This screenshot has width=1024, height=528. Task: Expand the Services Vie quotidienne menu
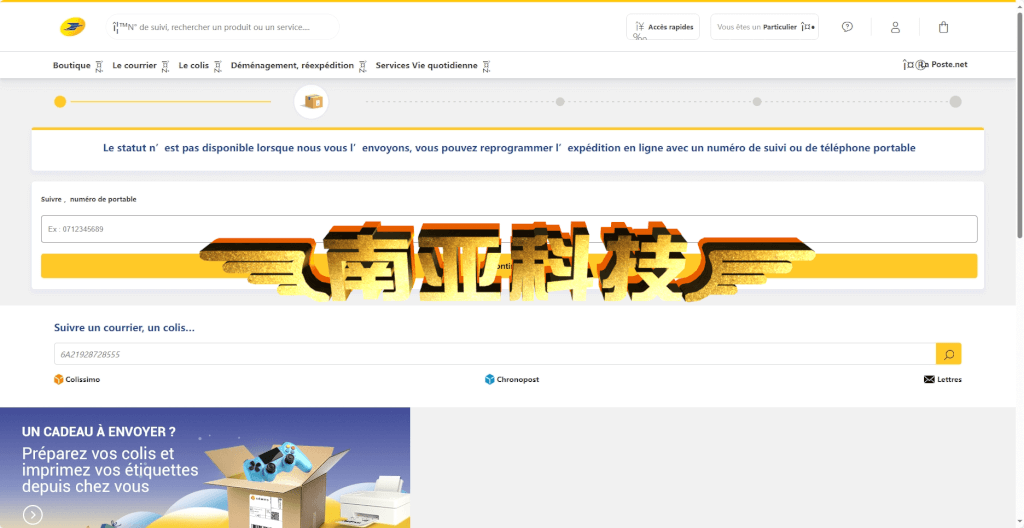pyautogui.click(x=432, y=65)
